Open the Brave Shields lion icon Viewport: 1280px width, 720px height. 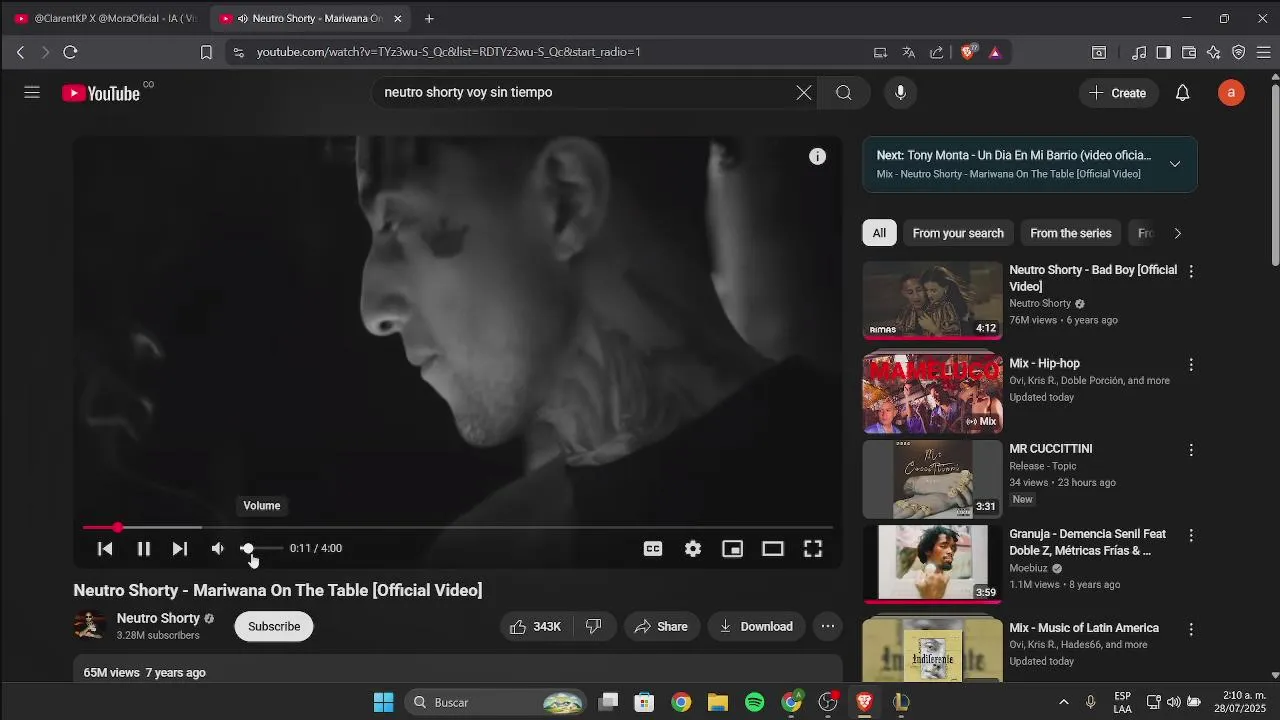(x=967, y=52)
